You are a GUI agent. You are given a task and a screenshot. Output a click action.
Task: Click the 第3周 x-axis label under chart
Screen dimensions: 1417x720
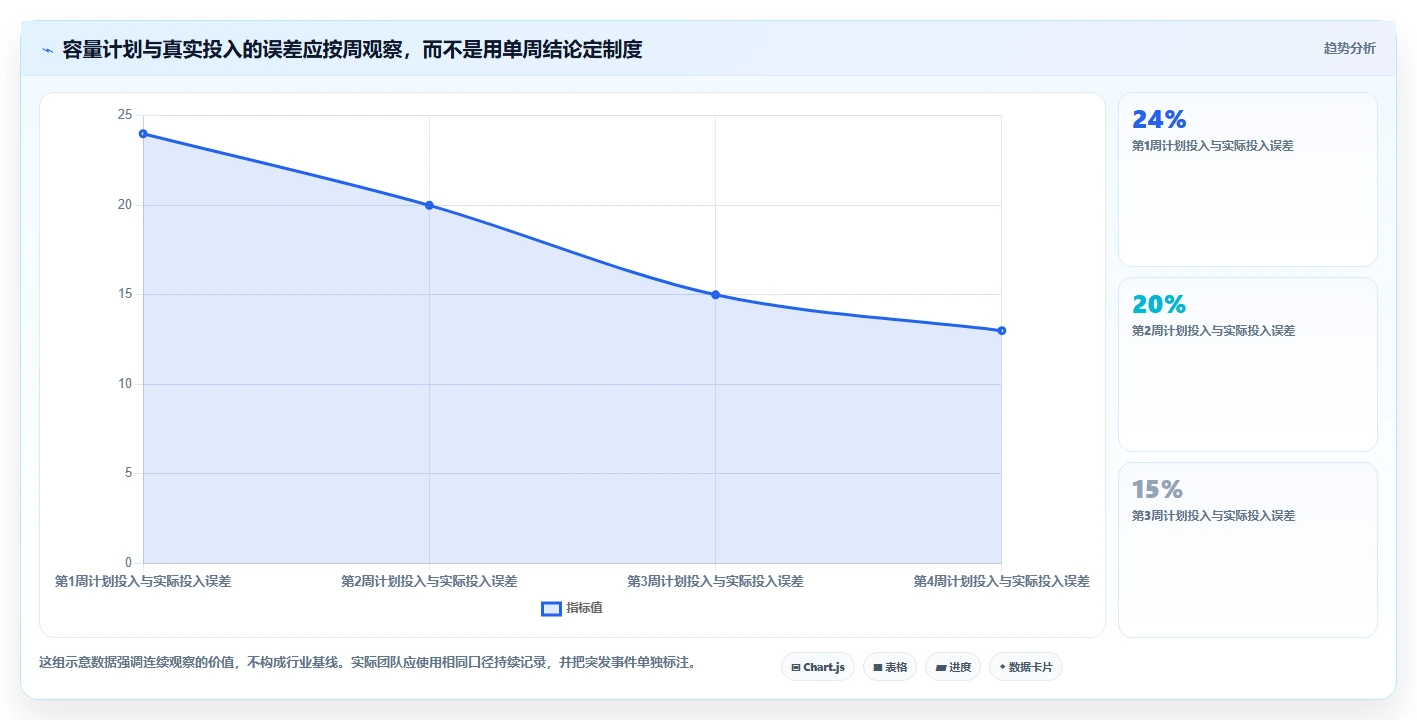click(715, 581)
